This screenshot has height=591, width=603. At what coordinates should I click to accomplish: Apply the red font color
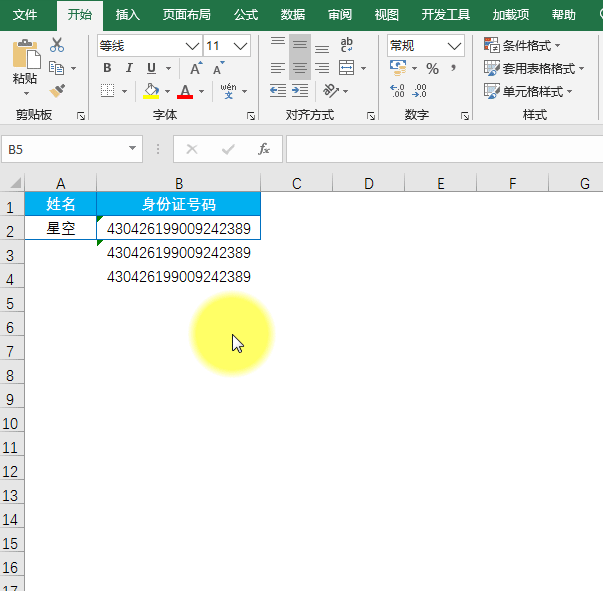(185, 91)
